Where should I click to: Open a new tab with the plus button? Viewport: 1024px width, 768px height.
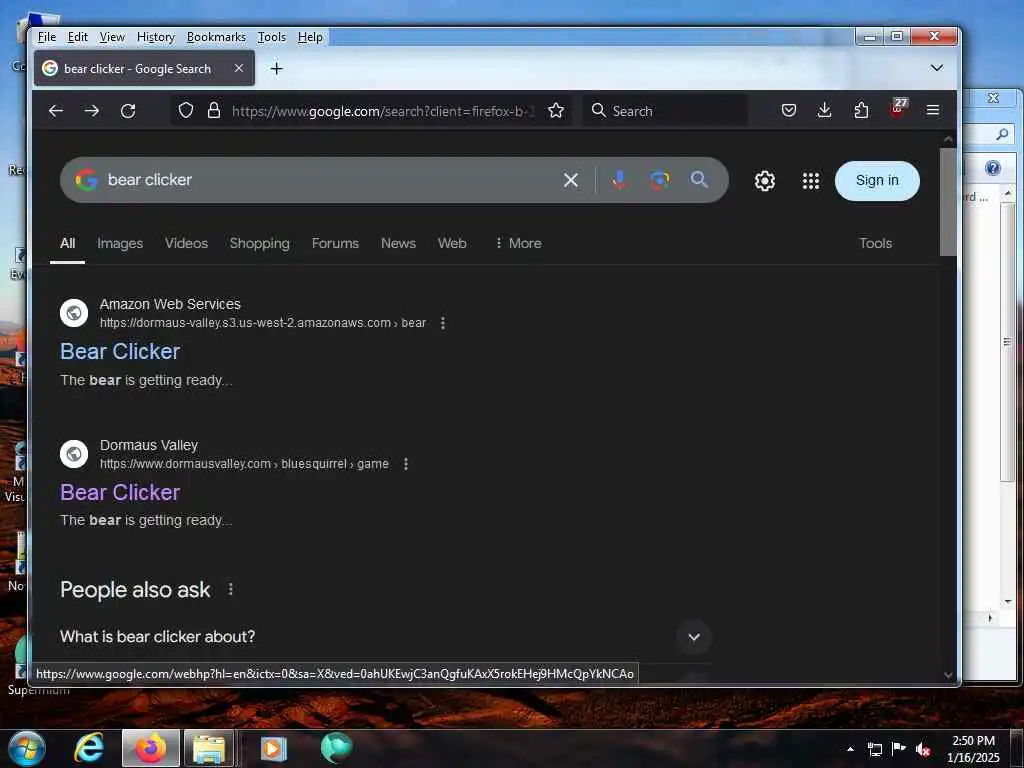(277, 69)
